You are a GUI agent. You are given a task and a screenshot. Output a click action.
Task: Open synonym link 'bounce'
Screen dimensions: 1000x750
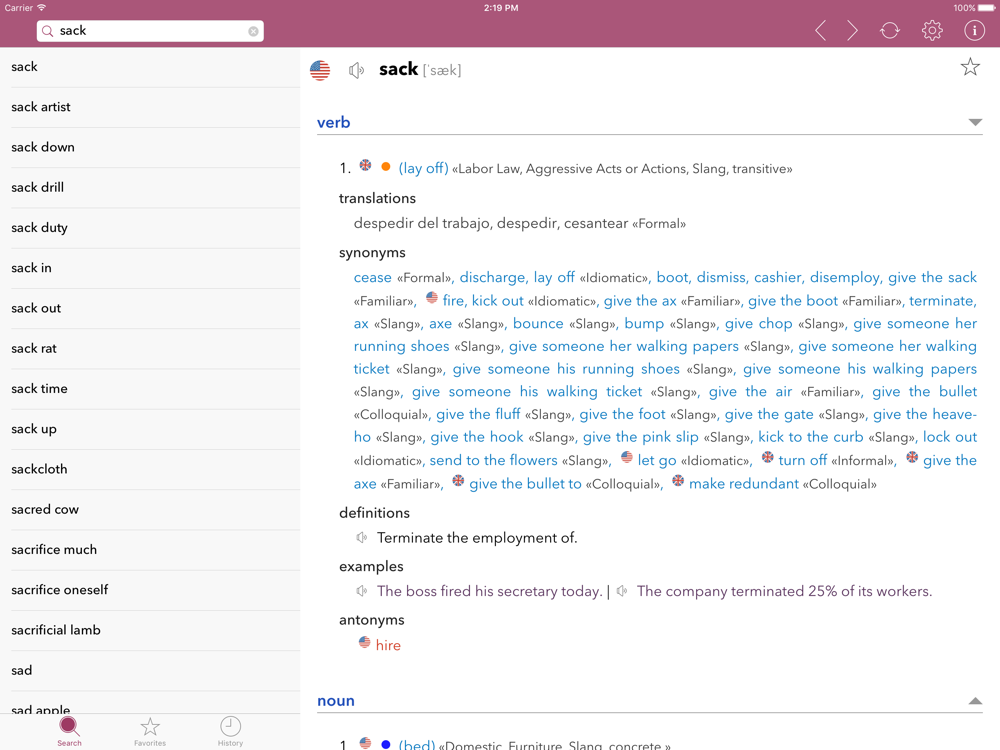(538, 323)
